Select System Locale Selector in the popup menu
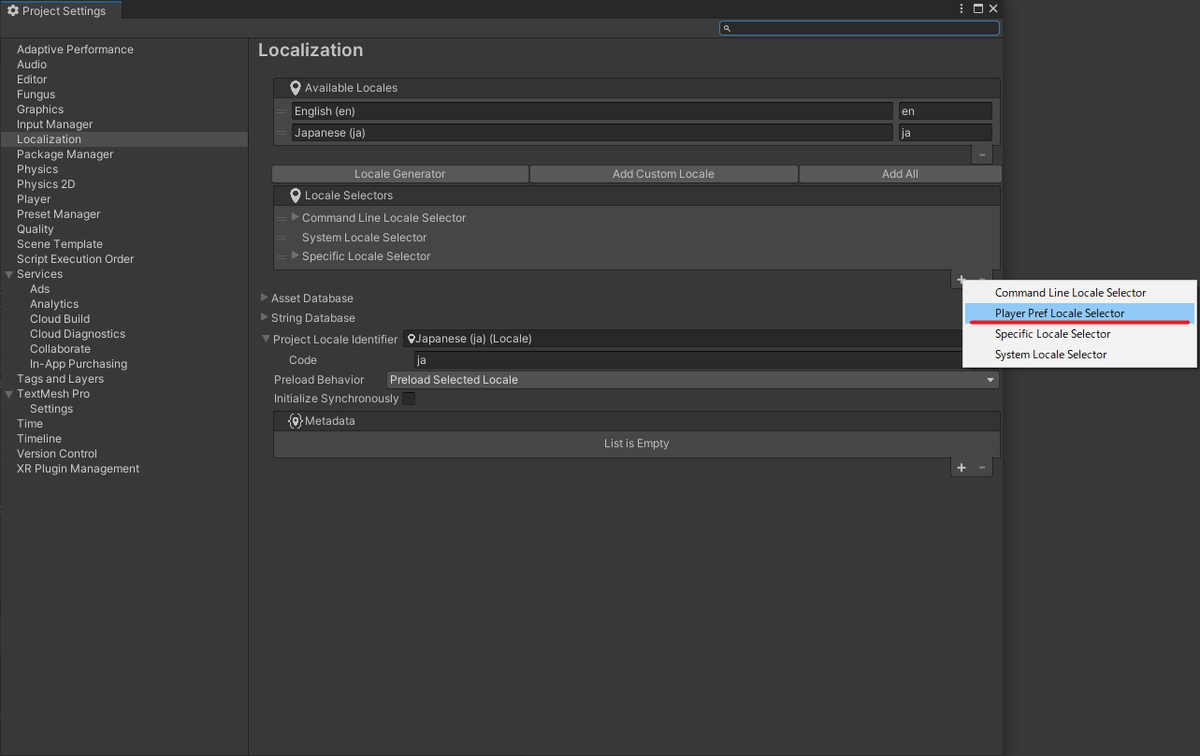 click(x=1050, y=354)
